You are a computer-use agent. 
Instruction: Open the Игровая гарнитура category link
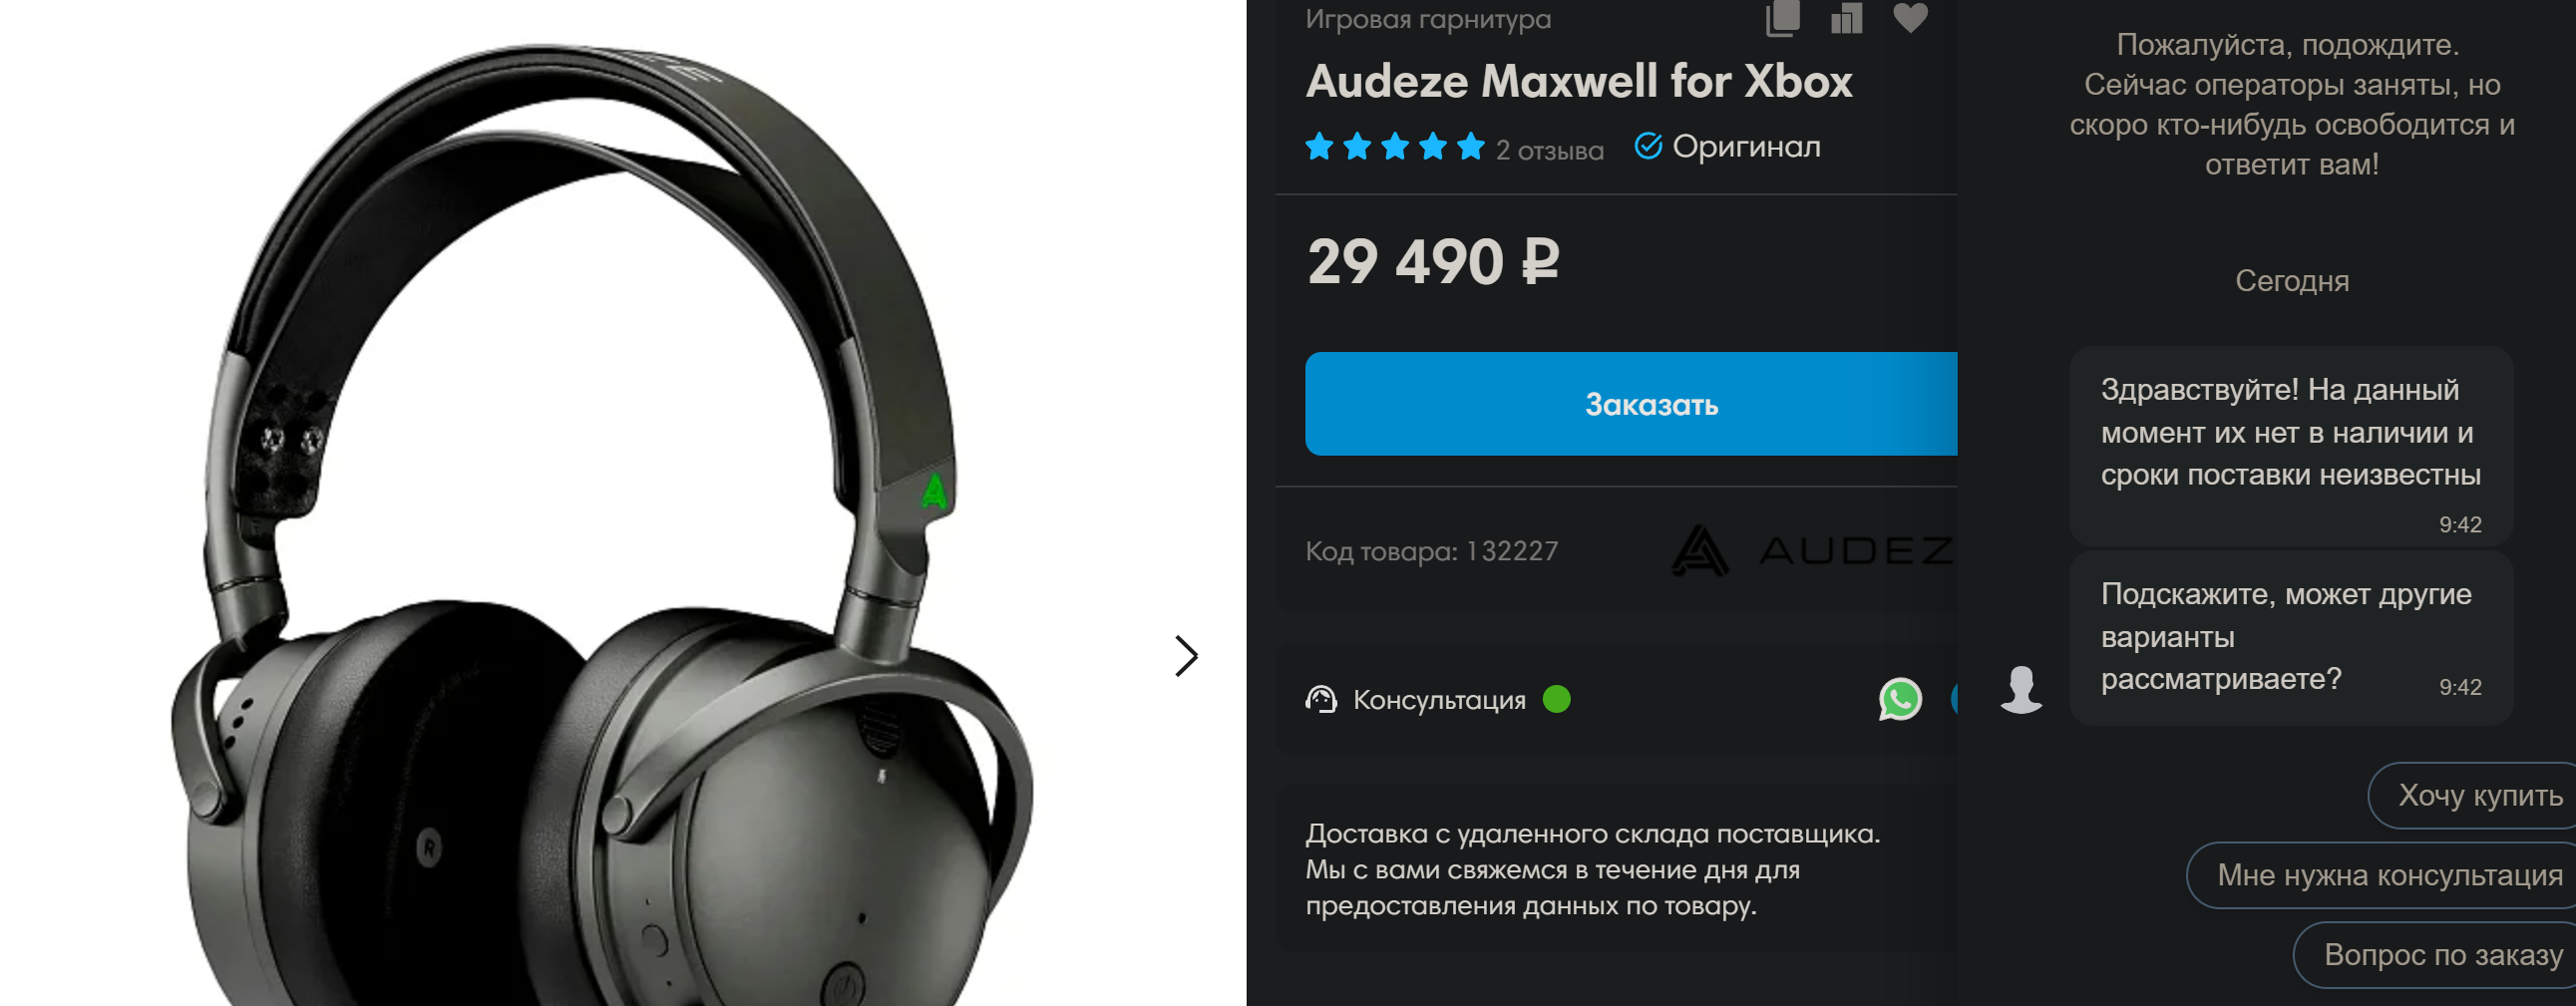click(1428, 18)
